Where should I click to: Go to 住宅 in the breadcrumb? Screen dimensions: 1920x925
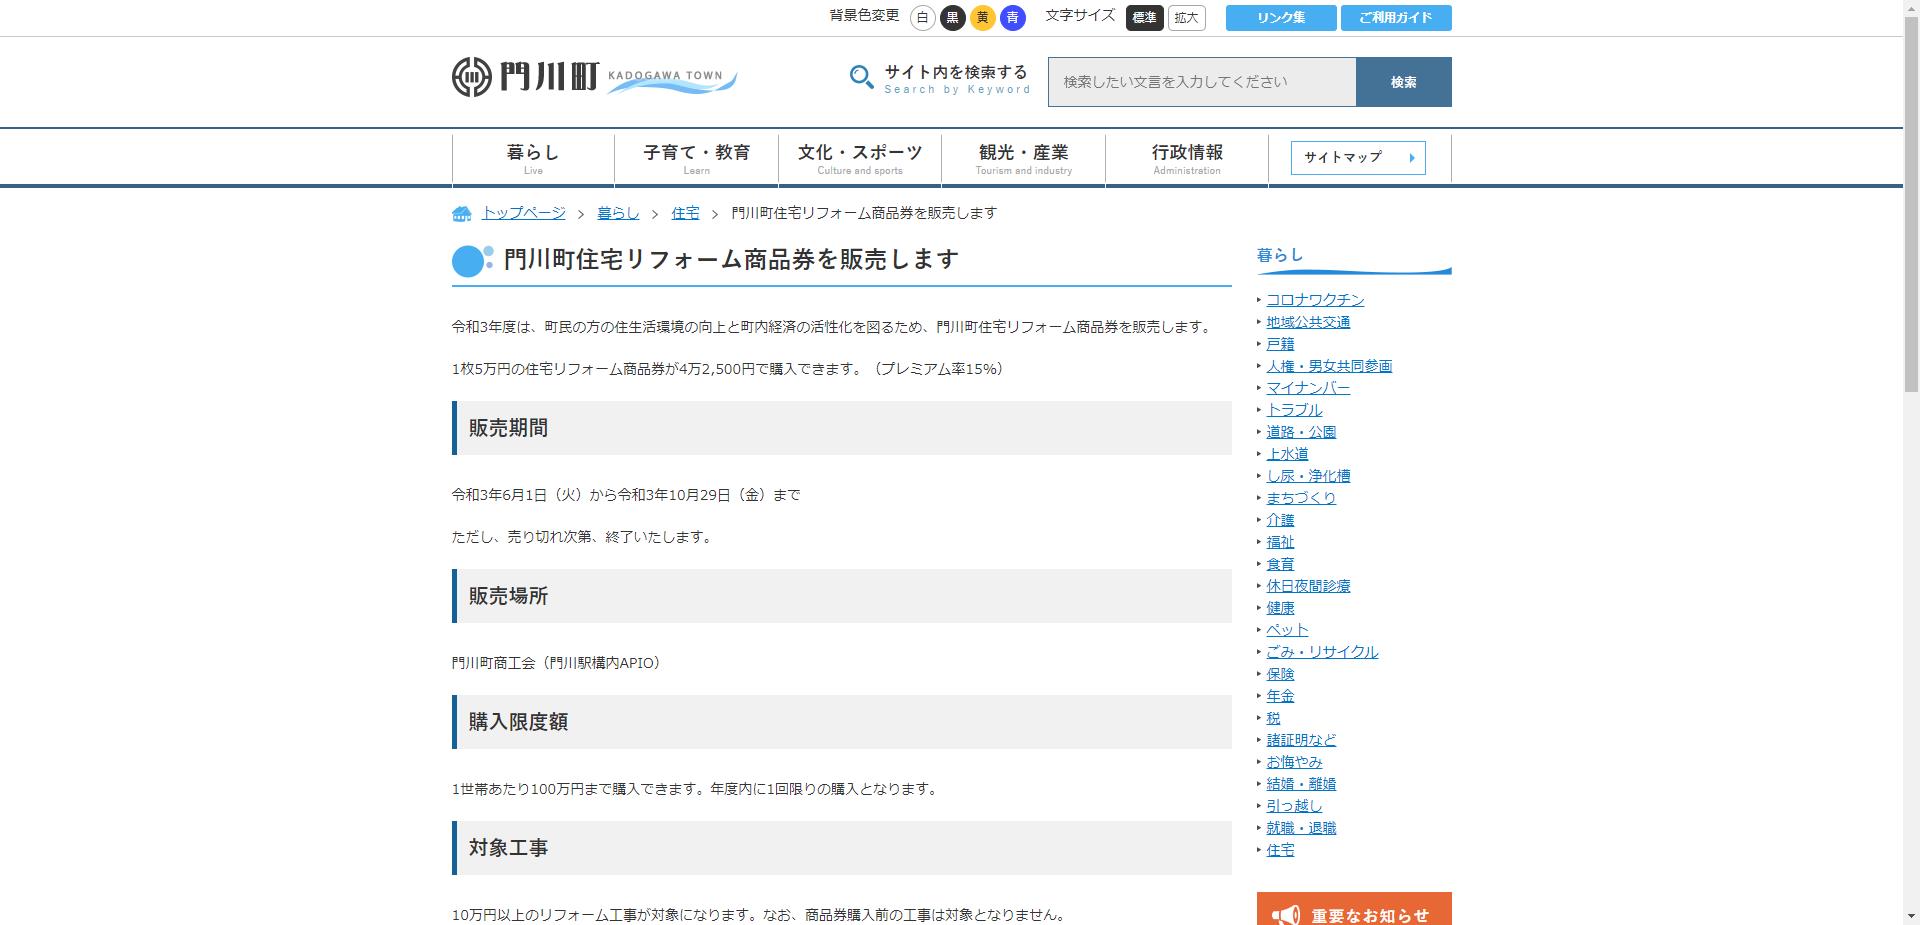(685, 213)
